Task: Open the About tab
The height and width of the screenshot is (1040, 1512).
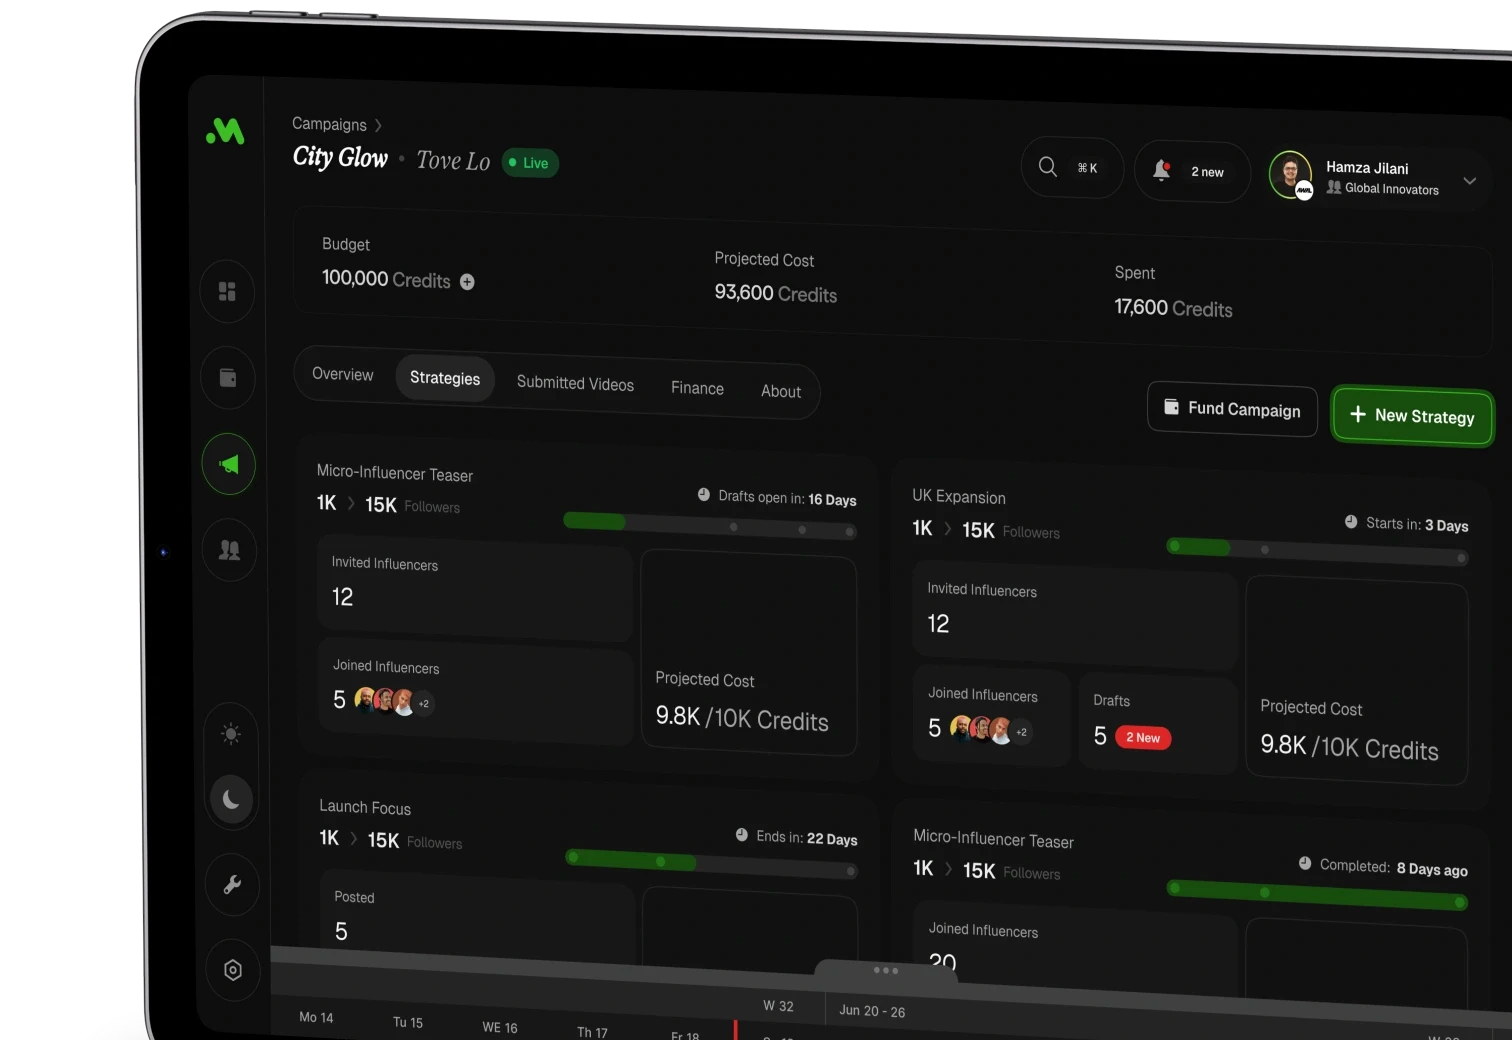Action: [x=781, y=391]
